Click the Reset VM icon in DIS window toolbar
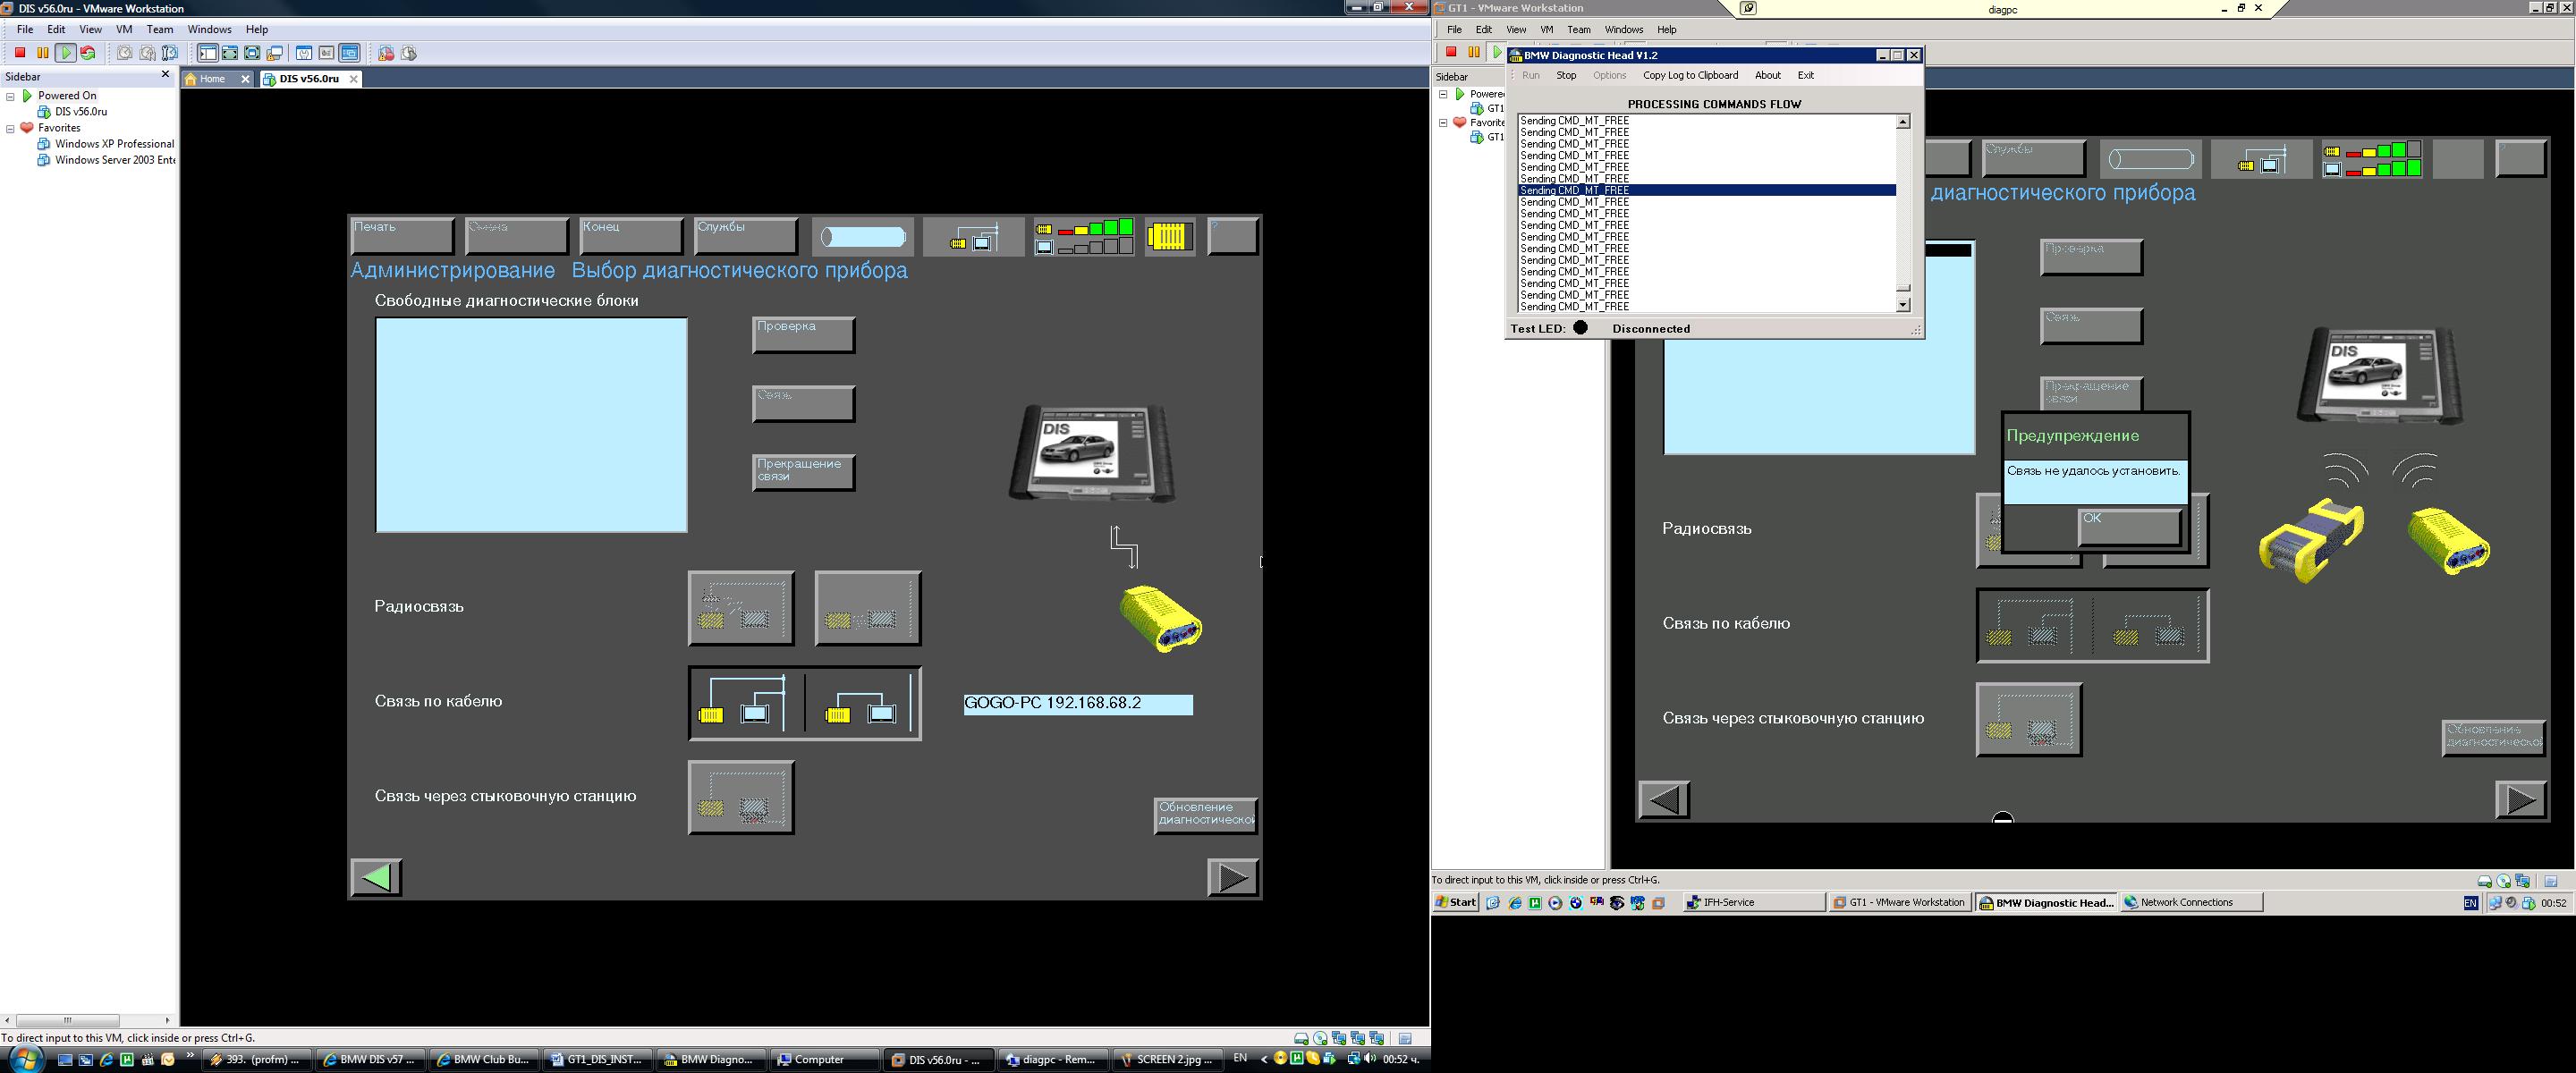This screenshot has width=2576, height=1073. click(88, 53)
